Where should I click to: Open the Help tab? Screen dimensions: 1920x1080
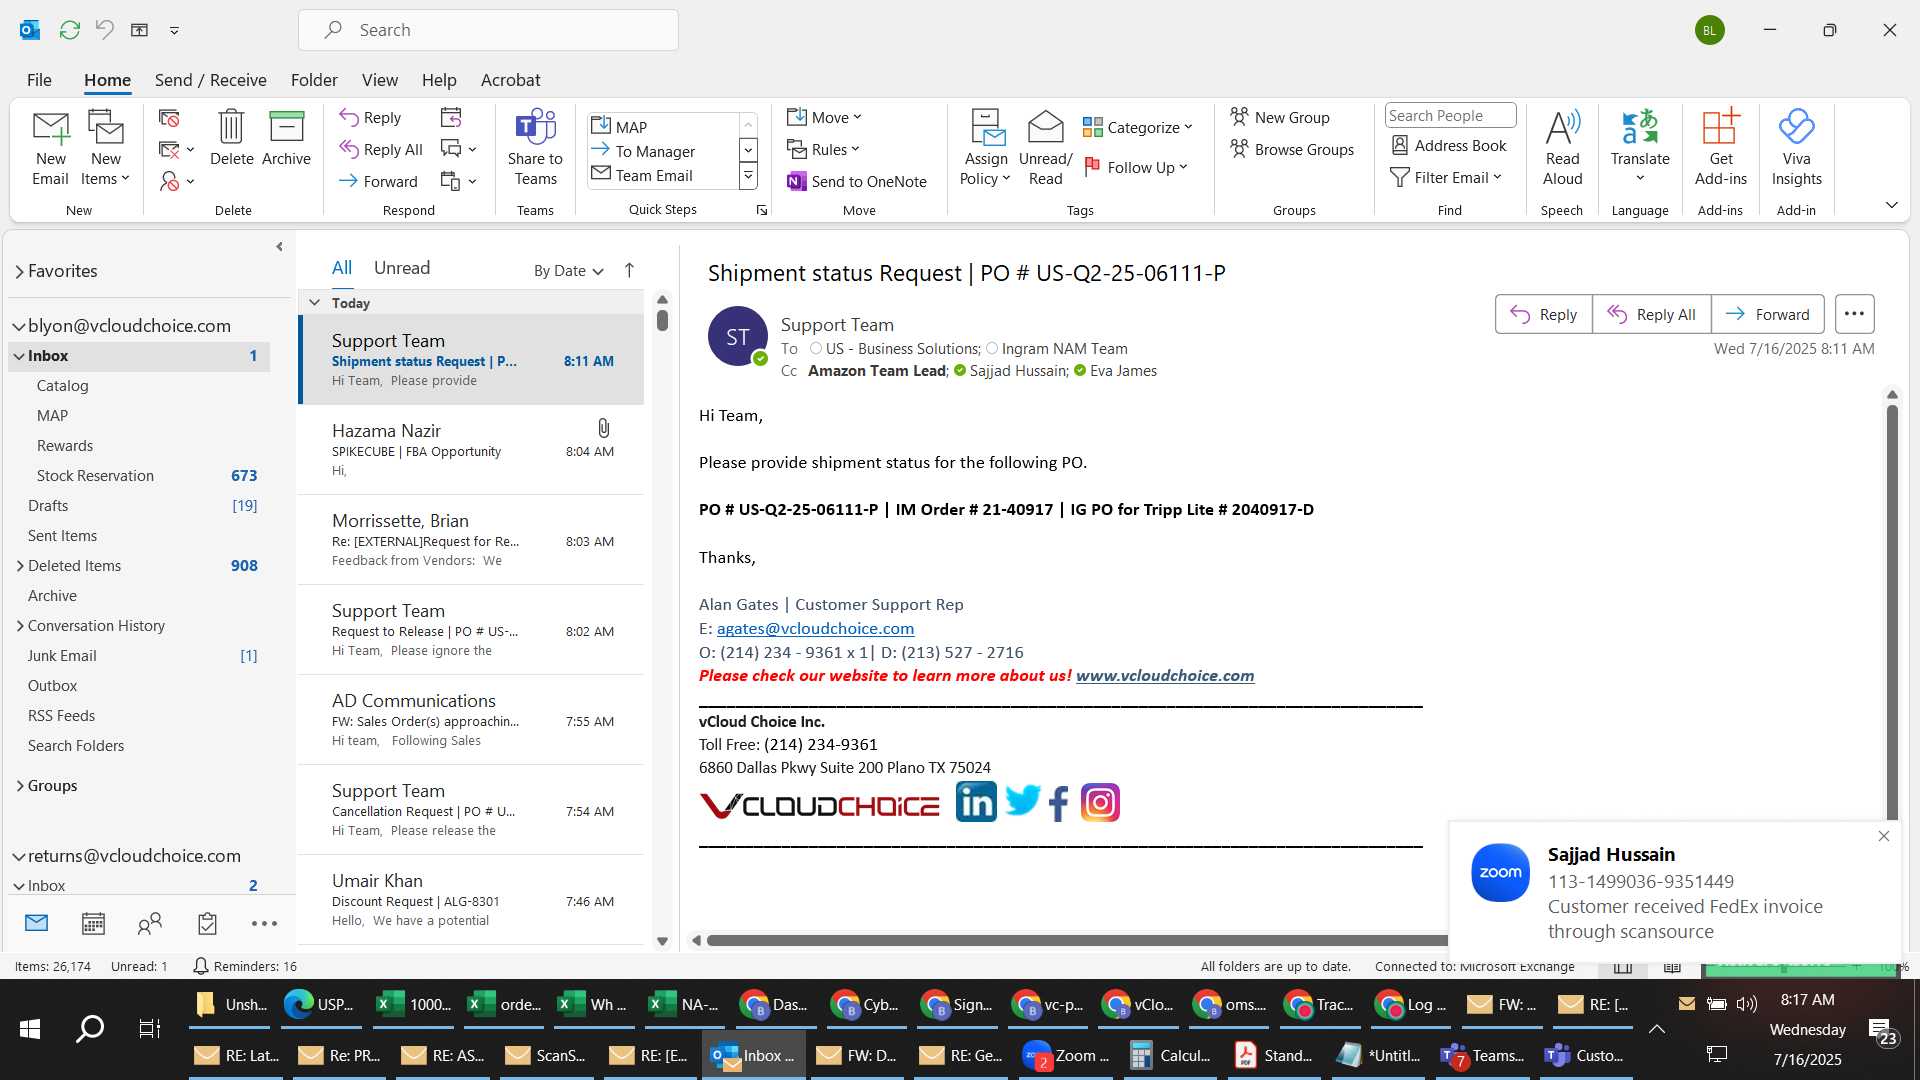(439, 80)
